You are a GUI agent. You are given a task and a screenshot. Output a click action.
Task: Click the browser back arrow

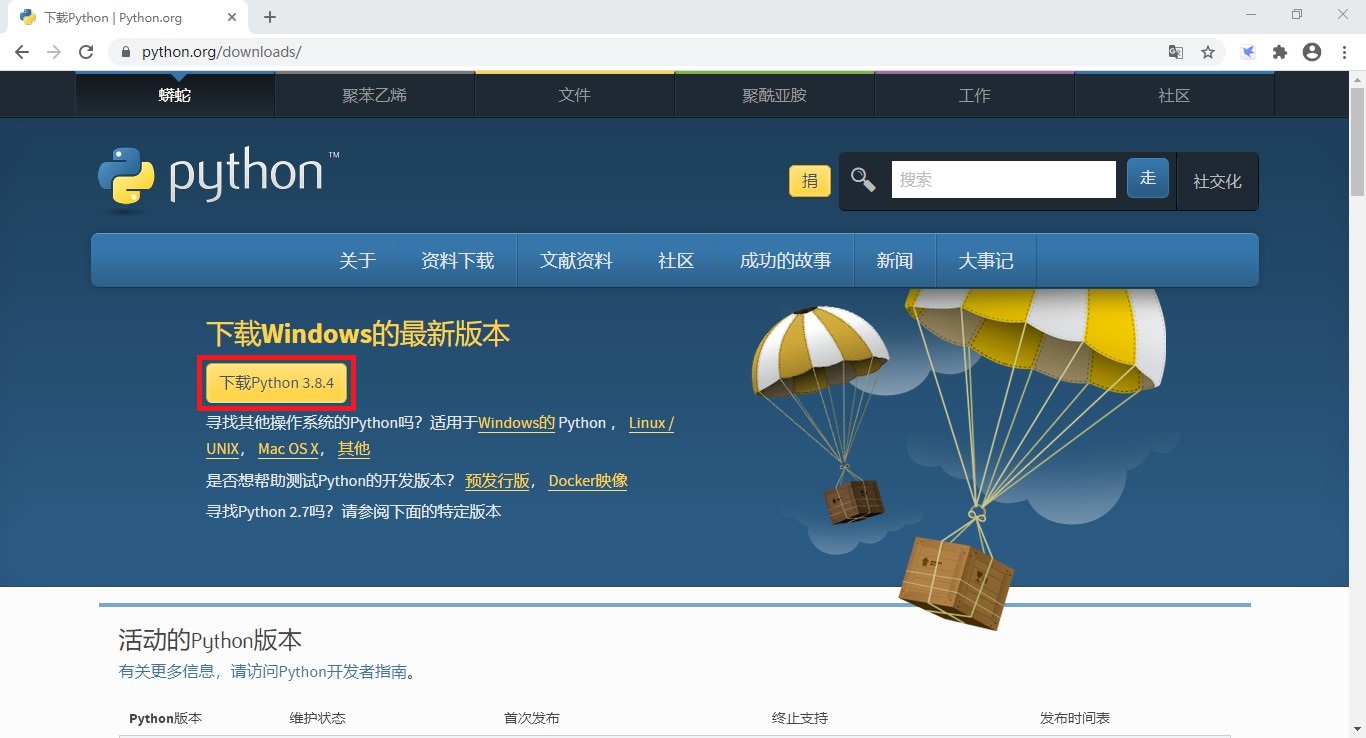[x=21, y=52]
